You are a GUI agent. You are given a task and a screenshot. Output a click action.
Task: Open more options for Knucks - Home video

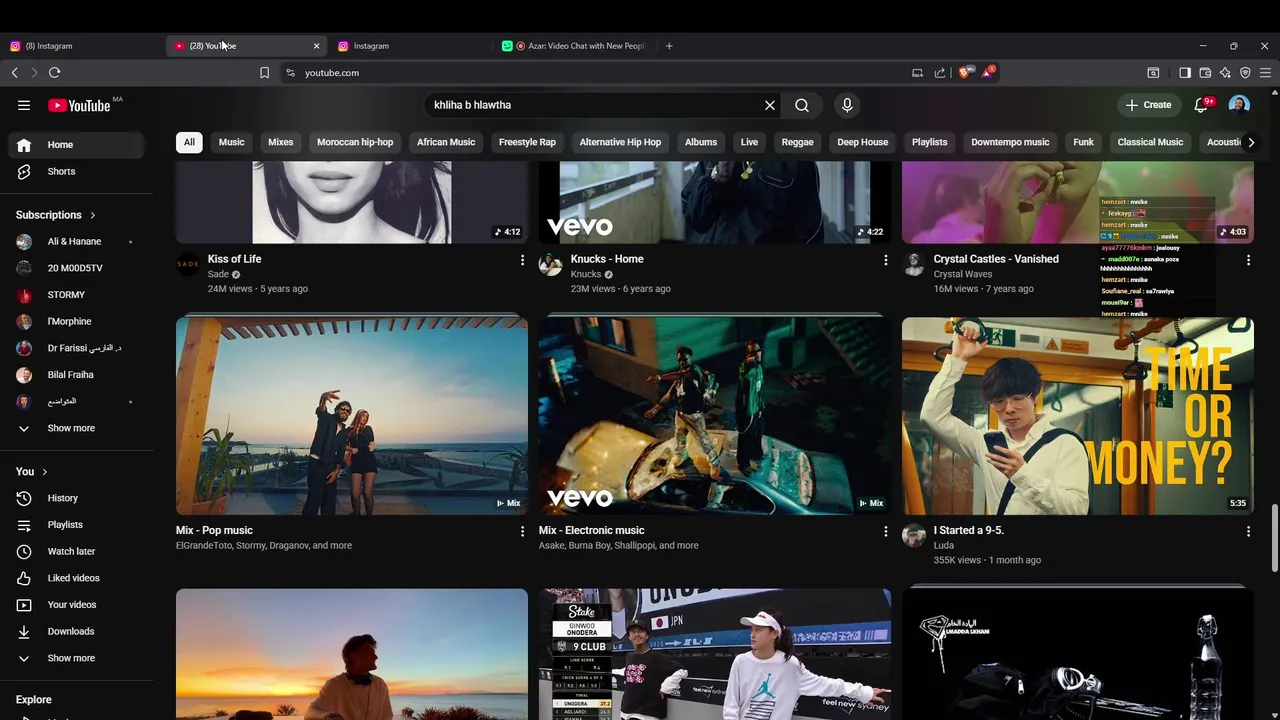(x=885, y=260)
